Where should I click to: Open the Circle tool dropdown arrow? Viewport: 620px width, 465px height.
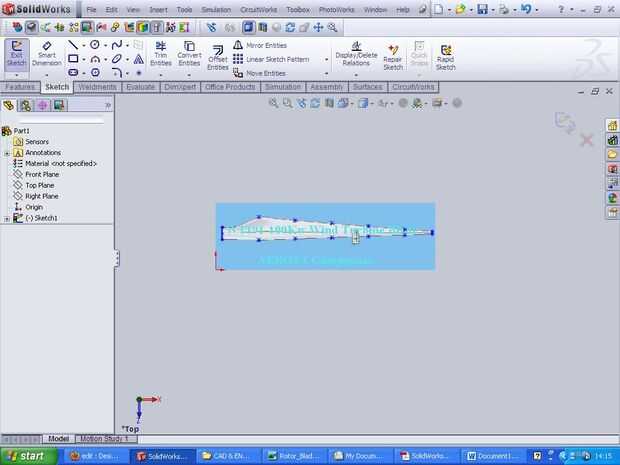105,45
